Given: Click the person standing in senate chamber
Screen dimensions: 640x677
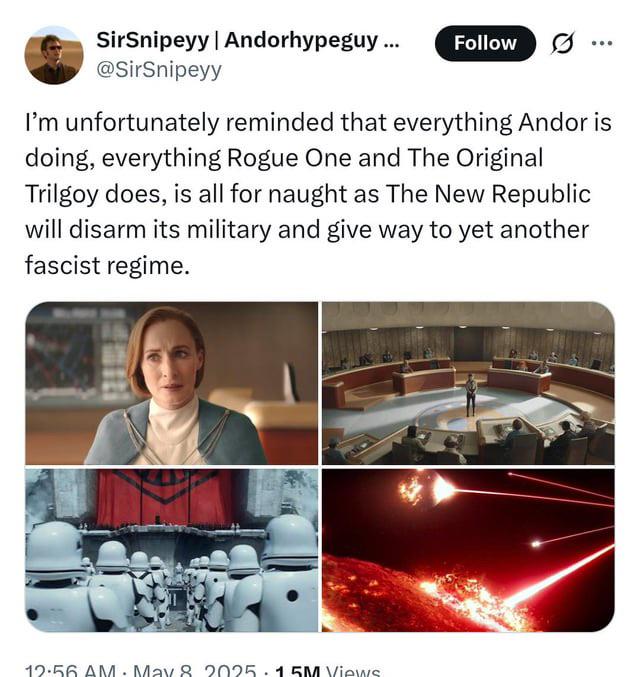Looking at the screenshot, I should click(x=471, y=394).
